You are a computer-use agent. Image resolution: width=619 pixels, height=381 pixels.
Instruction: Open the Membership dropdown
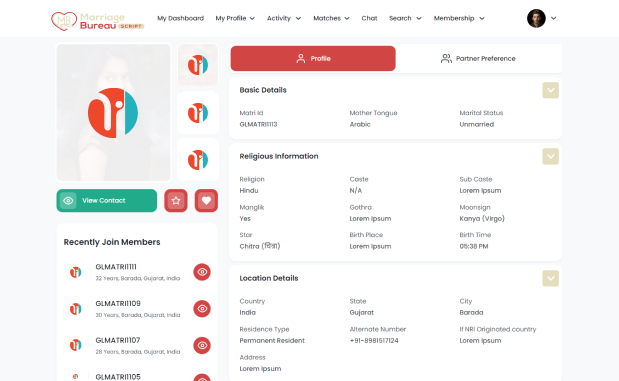459,18
